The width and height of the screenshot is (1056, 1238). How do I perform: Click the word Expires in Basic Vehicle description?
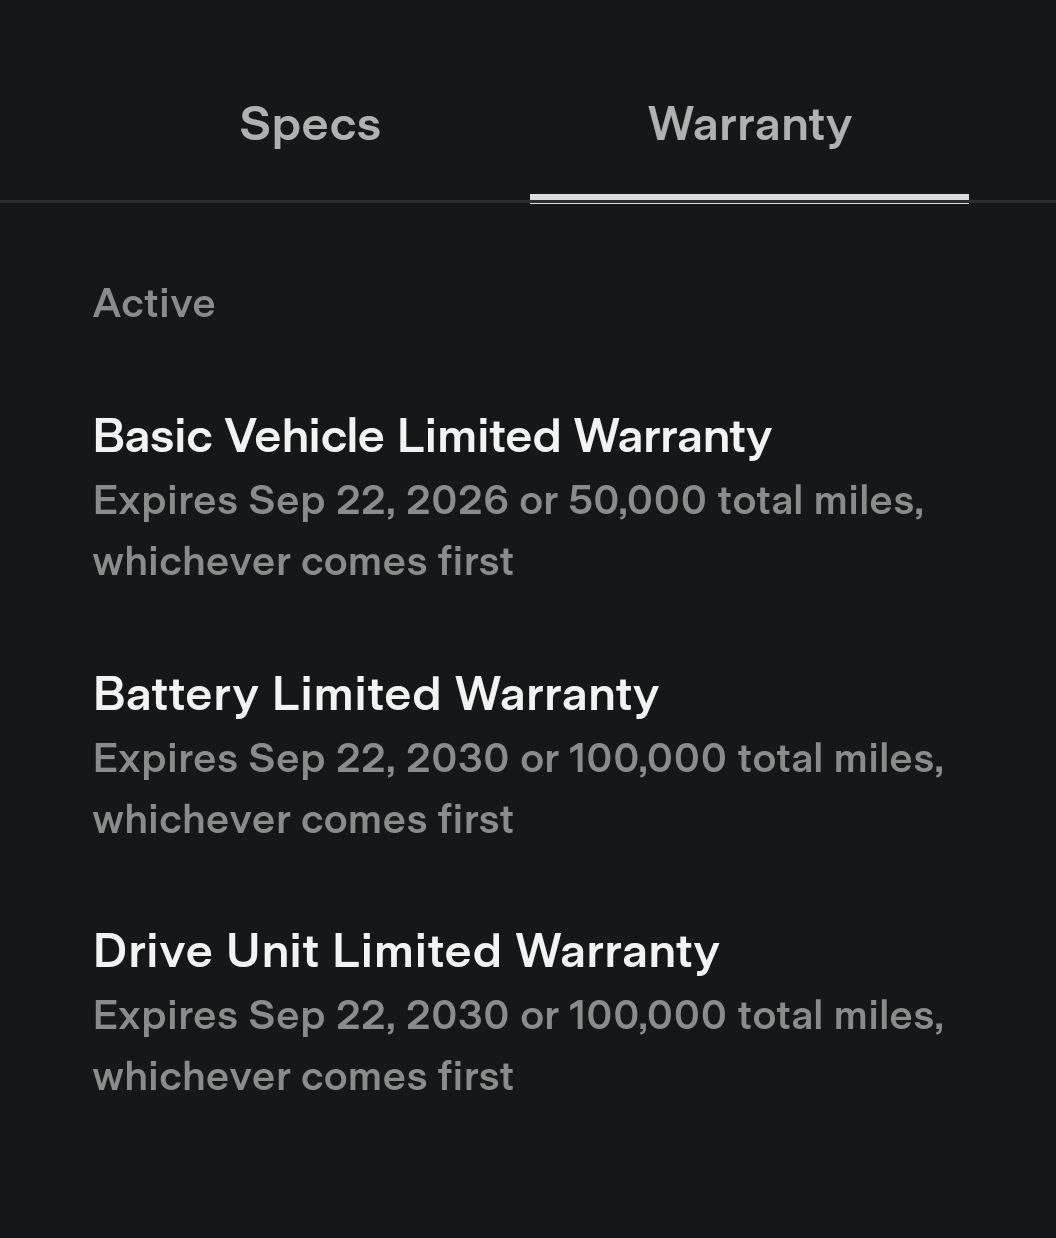coord(165,500)
